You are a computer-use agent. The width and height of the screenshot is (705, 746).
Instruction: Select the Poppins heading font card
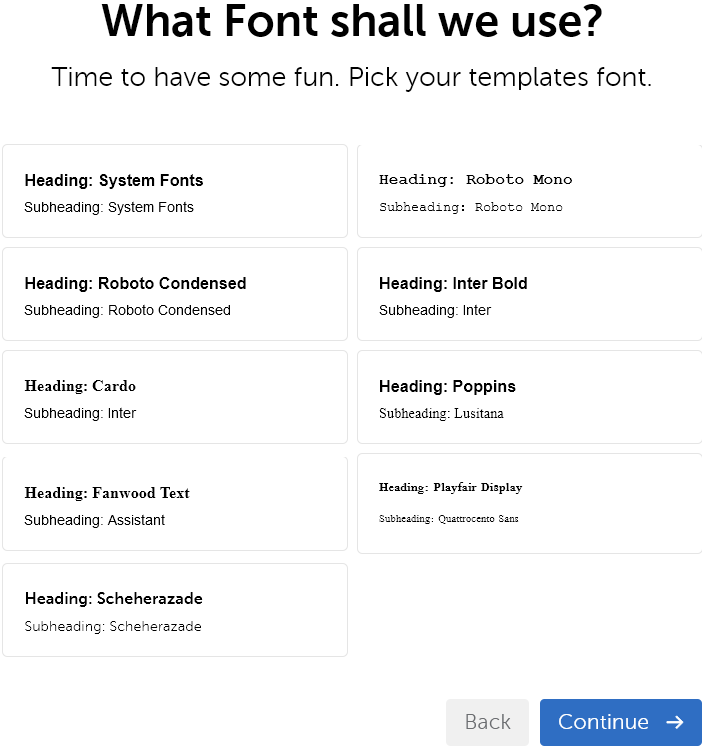(x=529, y=397)
